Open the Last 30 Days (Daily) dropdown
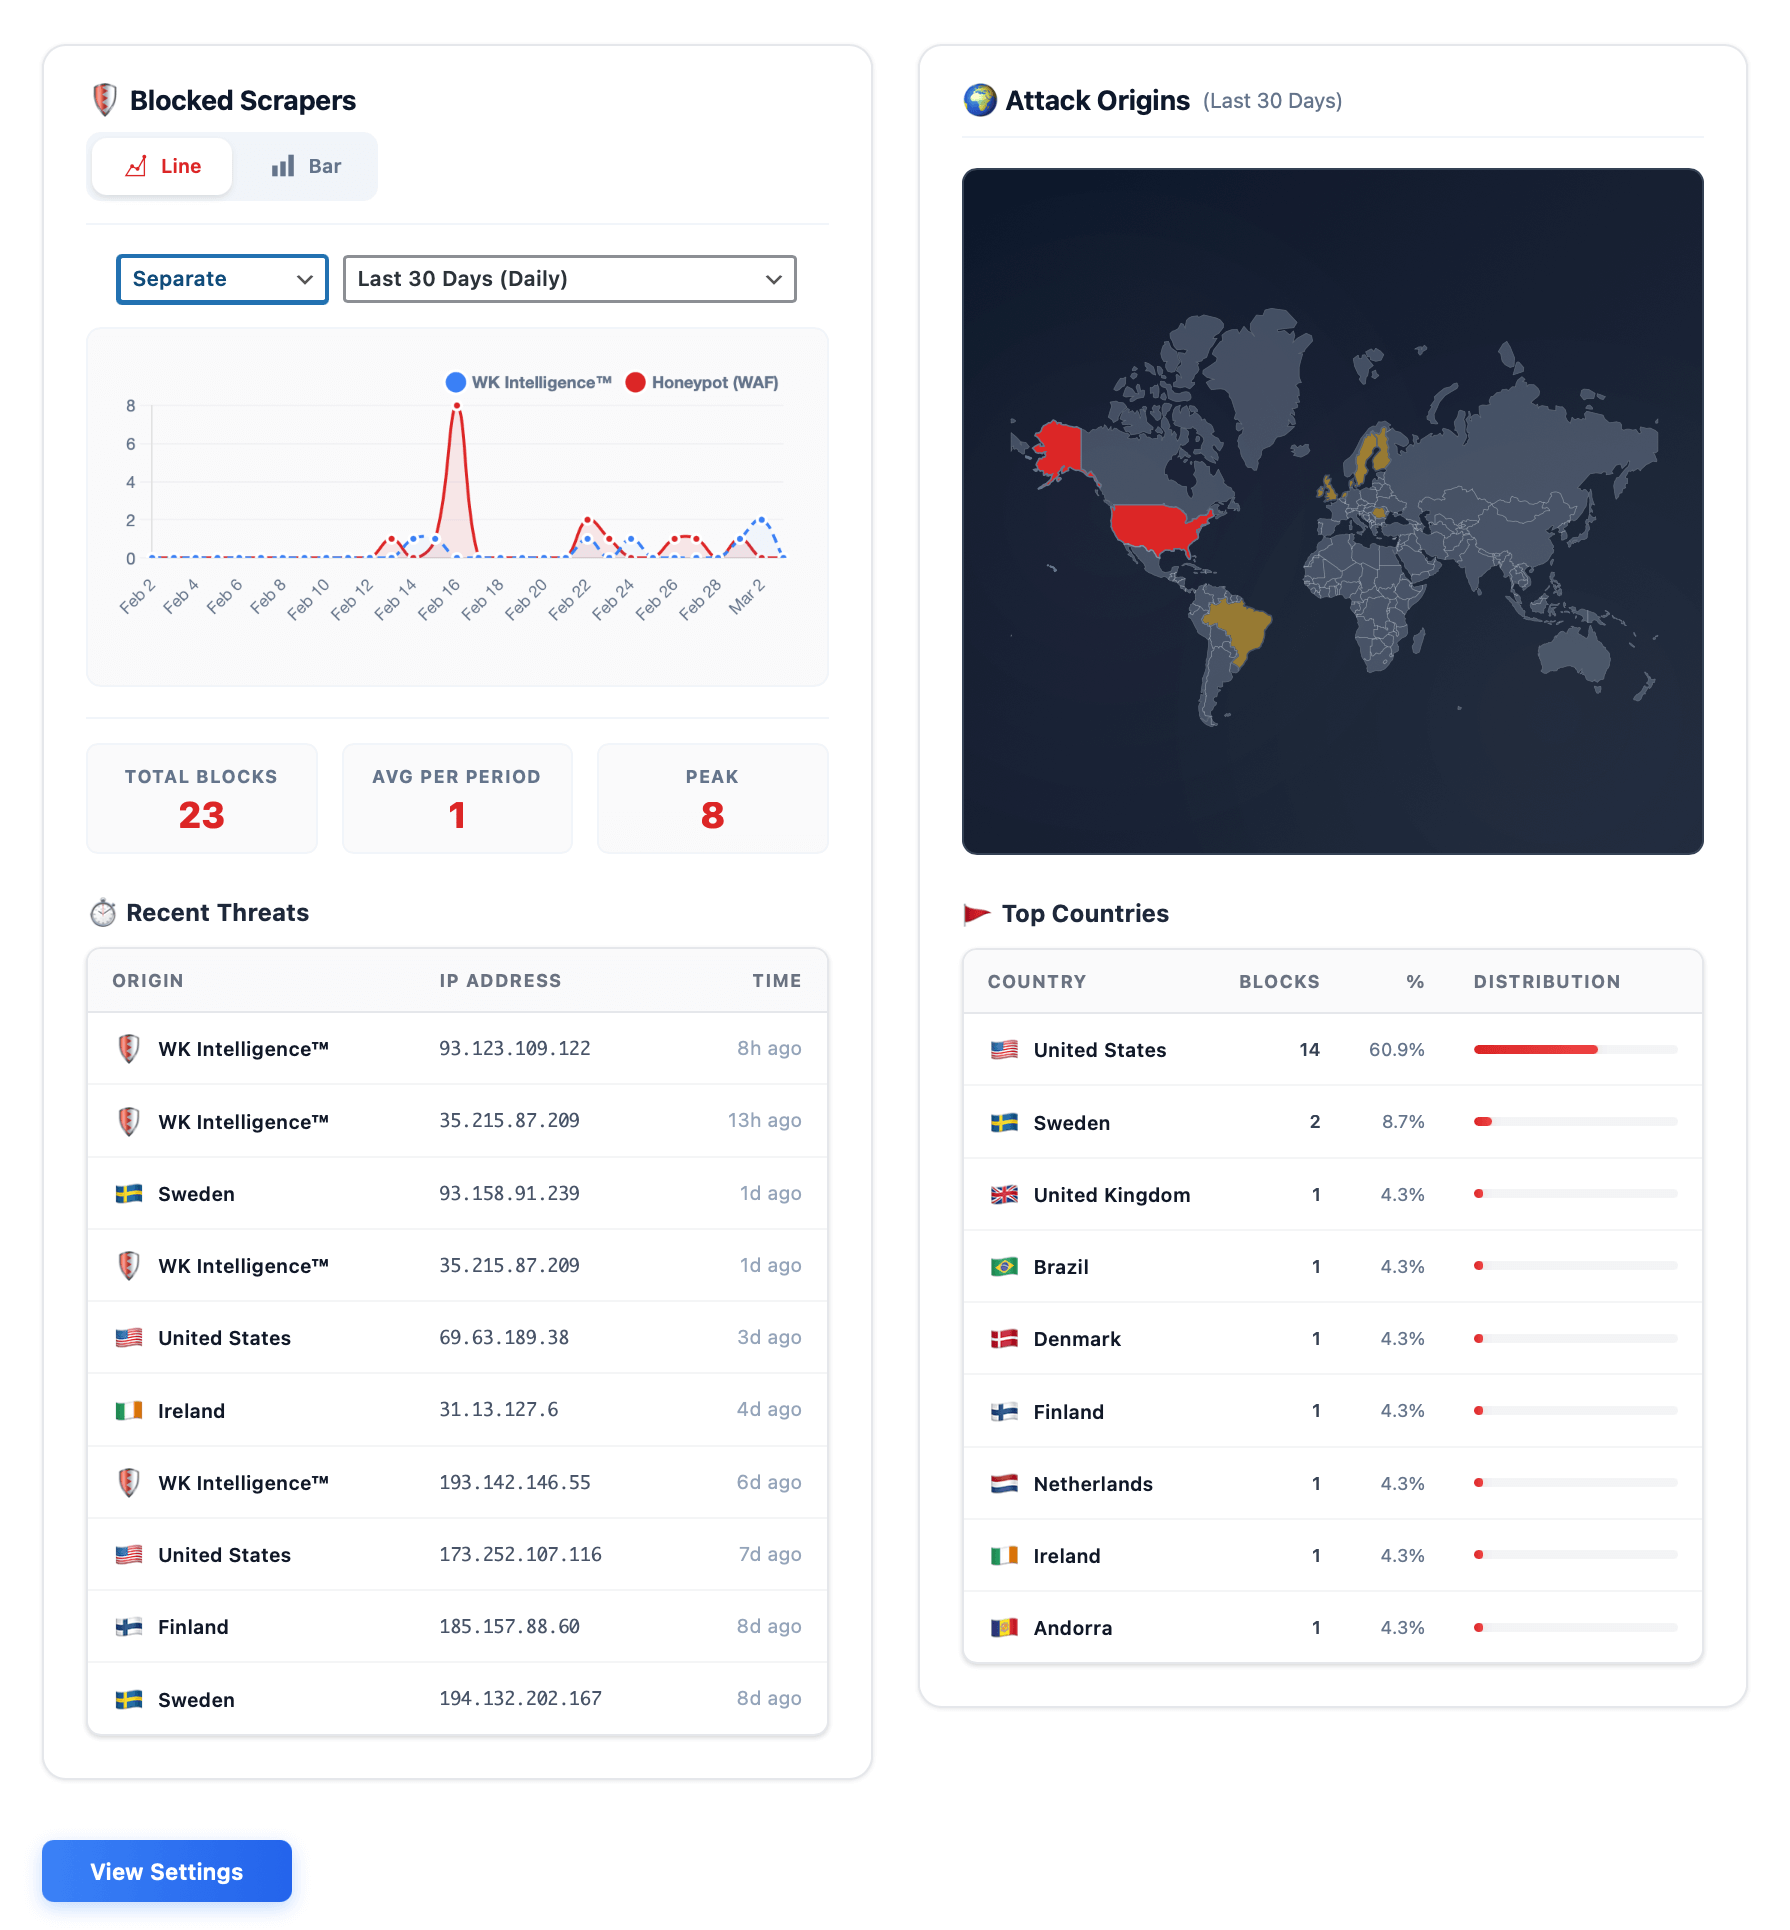The image size is (1790, 1930). 568,279
